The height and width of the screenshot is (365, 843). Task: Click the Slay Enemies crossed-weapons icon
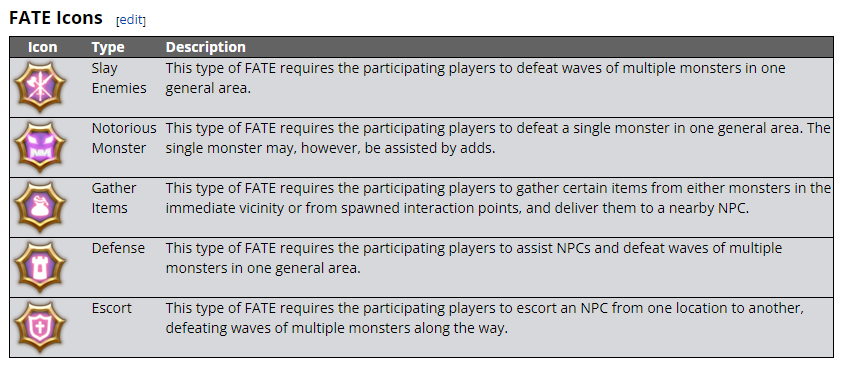[40, 87]
